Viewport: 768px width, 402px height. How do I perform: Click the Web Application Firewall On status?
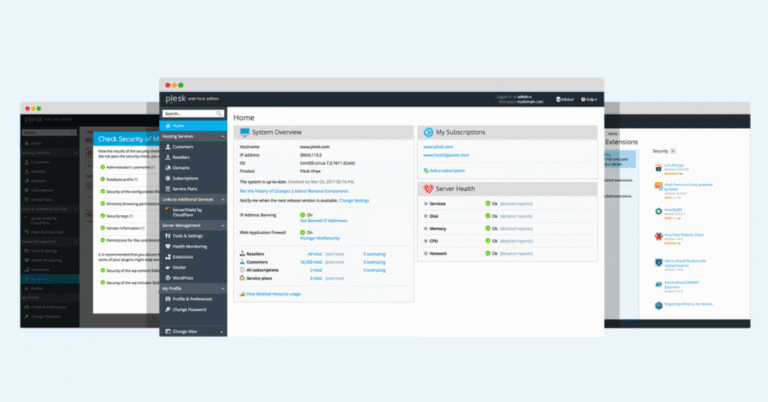coord(303,232)
